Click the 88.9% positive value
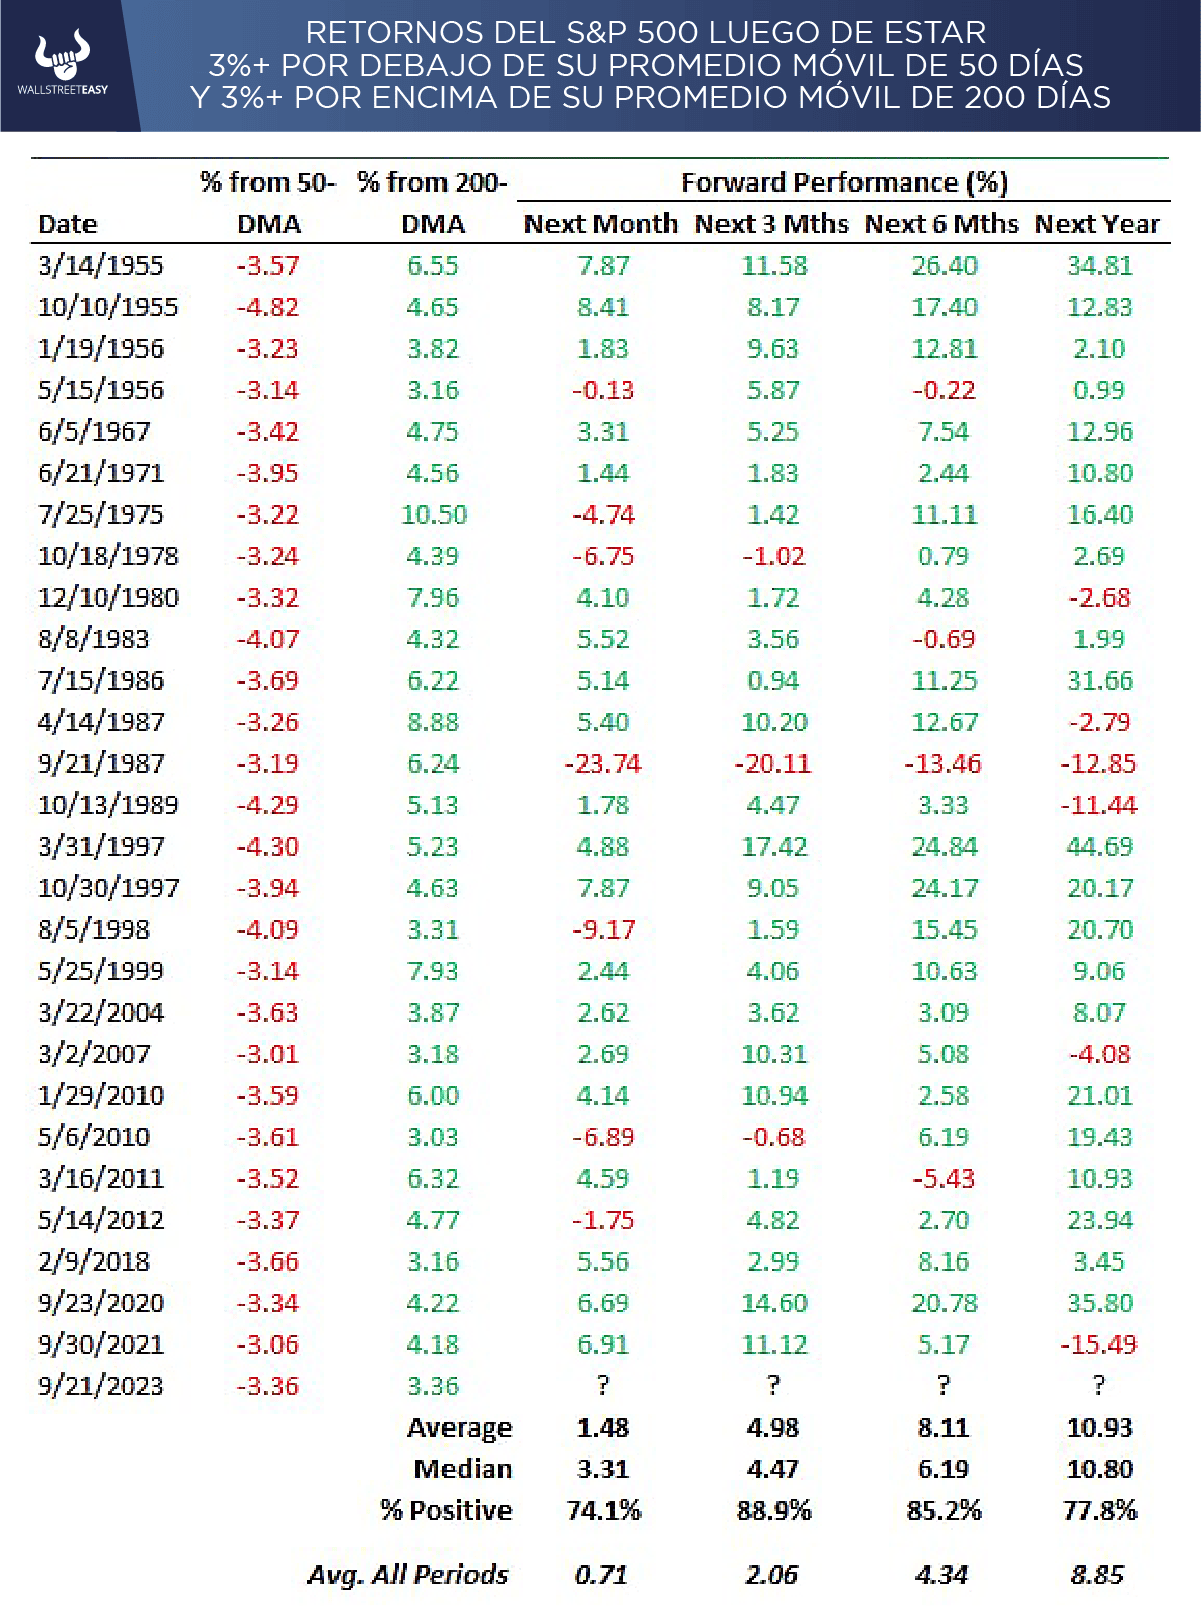The height and width of the screenshot is (1621, 1201). click(774, 1511)
